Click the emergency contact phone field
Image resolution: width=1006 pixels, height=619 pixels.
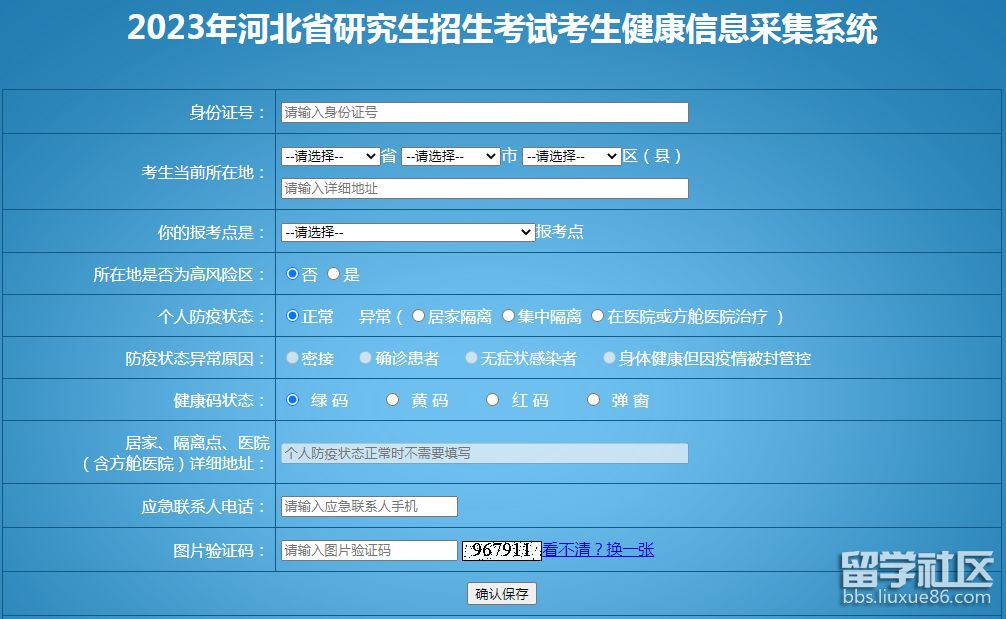(369, 506)
